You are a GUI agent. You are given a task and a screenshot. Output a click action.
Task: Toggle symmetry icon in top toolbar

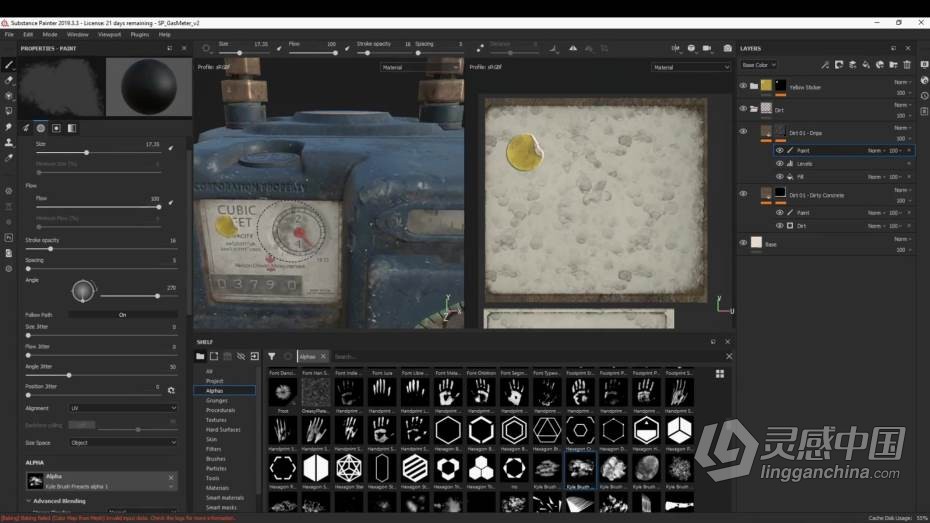click(573, 48)
